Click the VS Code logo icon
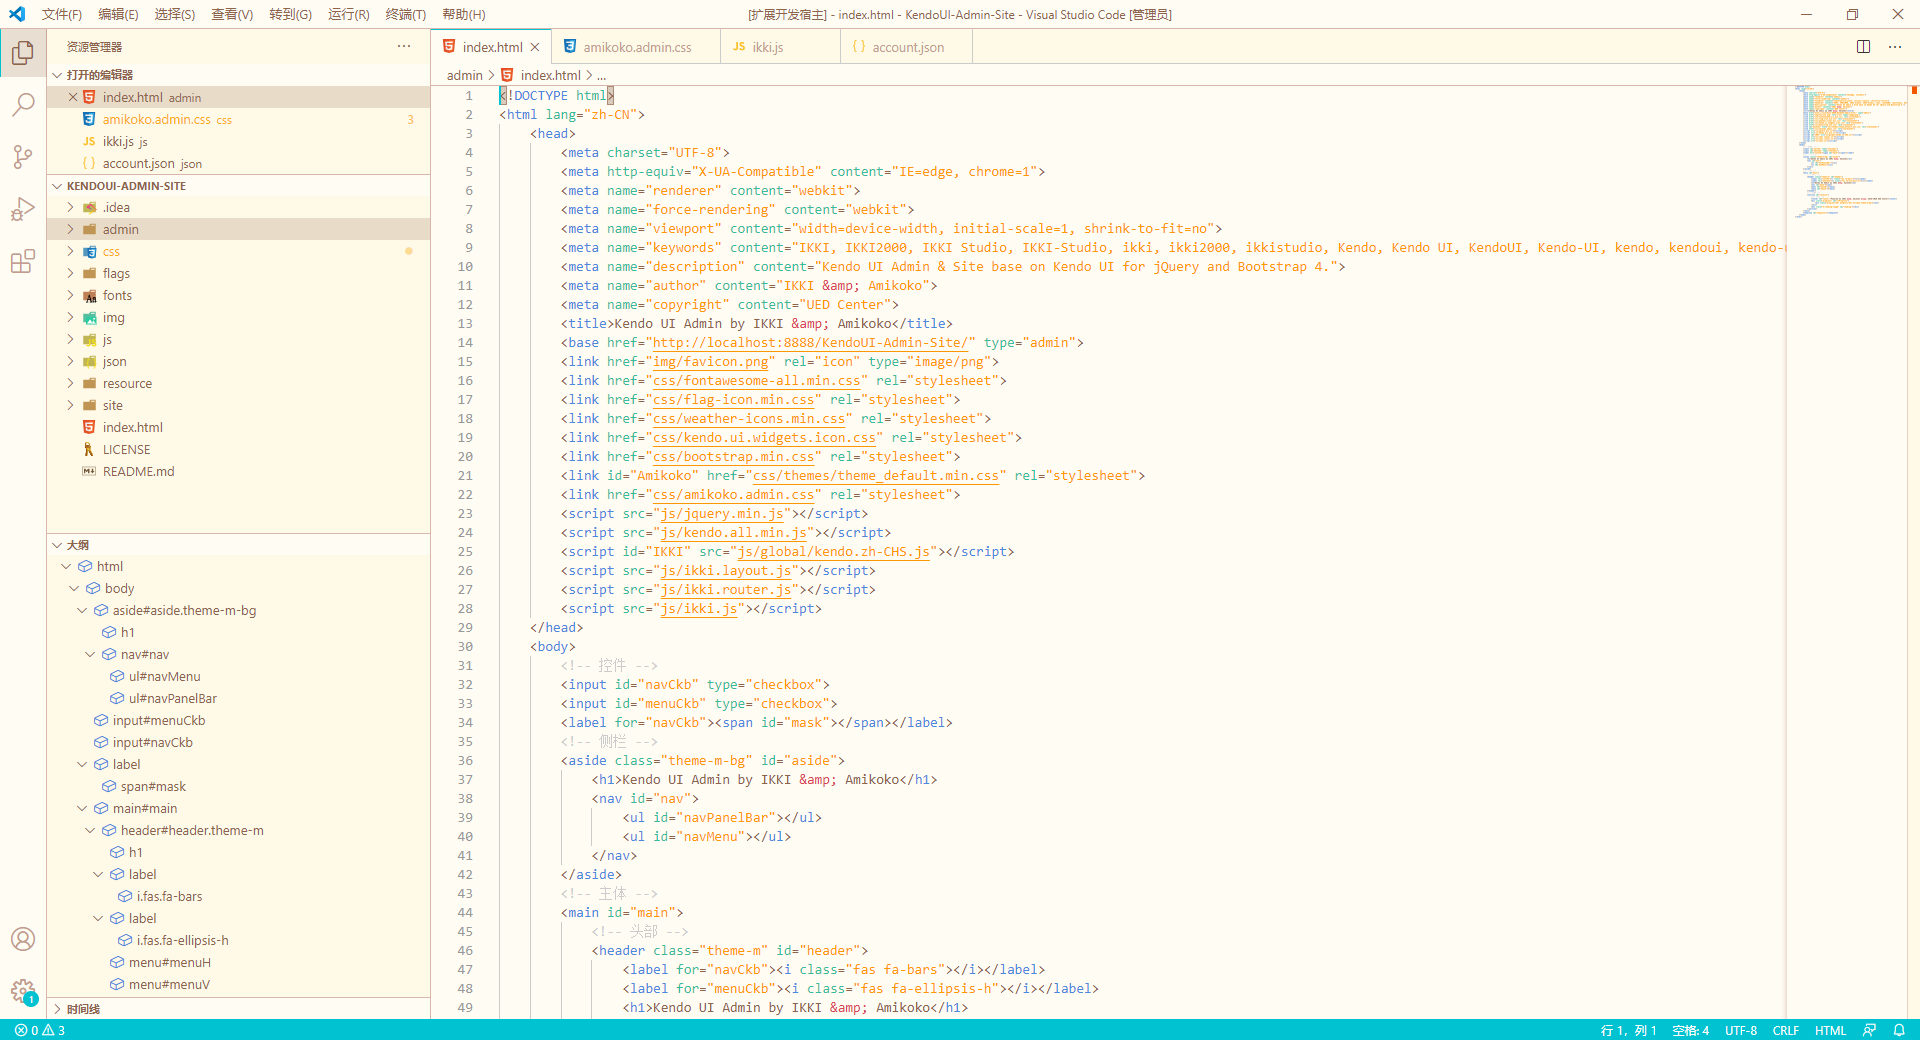 click(17, 14)
